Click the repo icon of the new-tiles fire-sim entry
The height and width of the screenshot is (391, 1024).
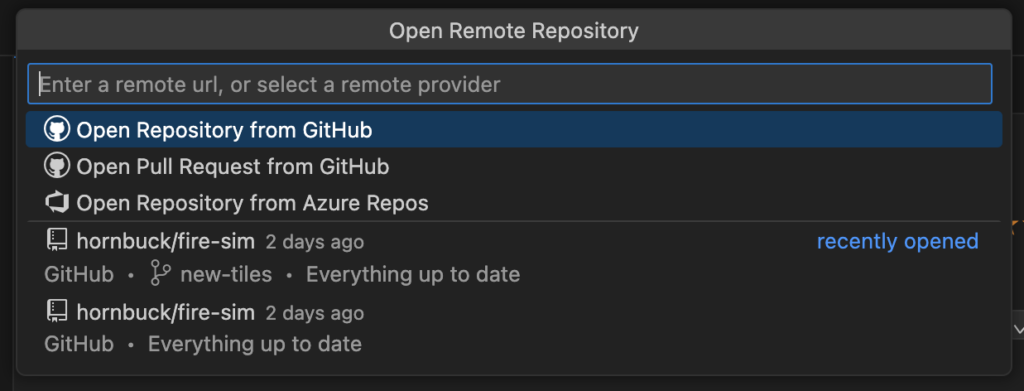(x=56, y=241)
